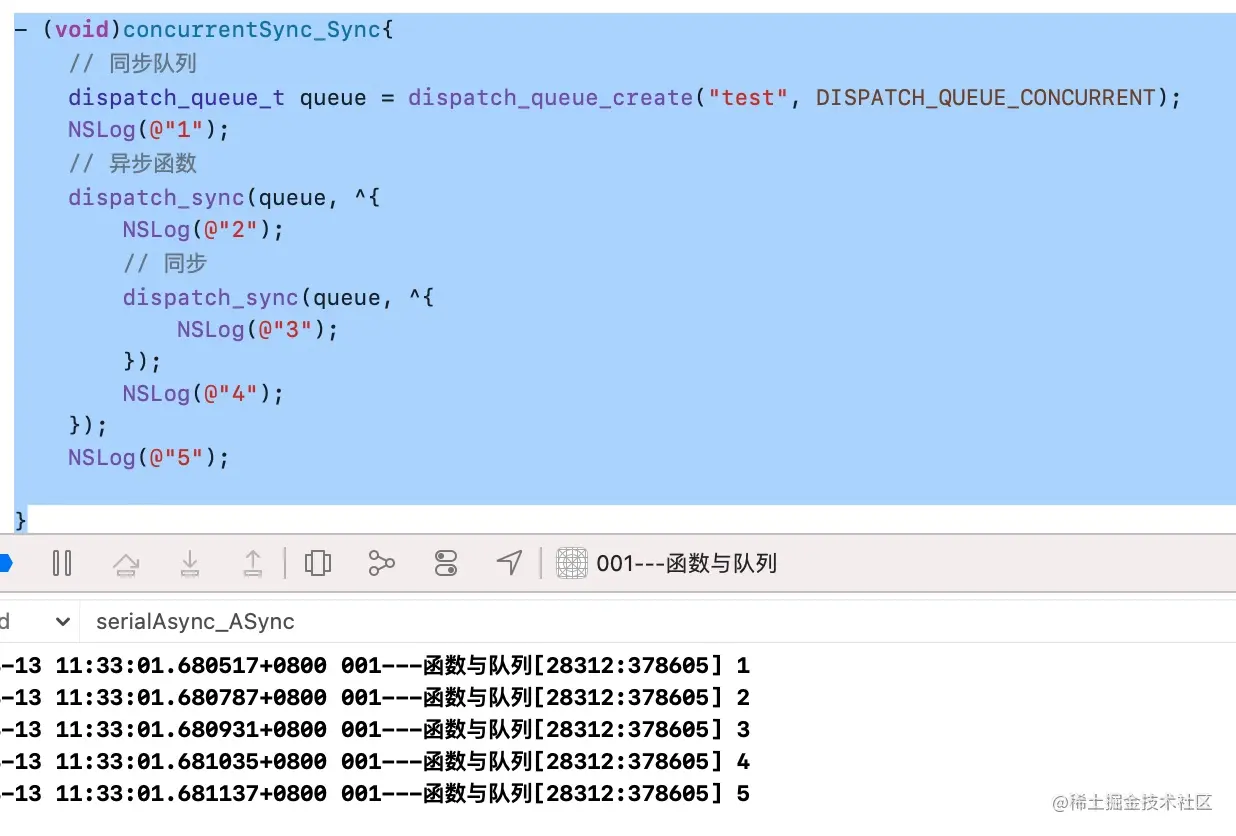Click the Simulate Location icon

[509, 563]
